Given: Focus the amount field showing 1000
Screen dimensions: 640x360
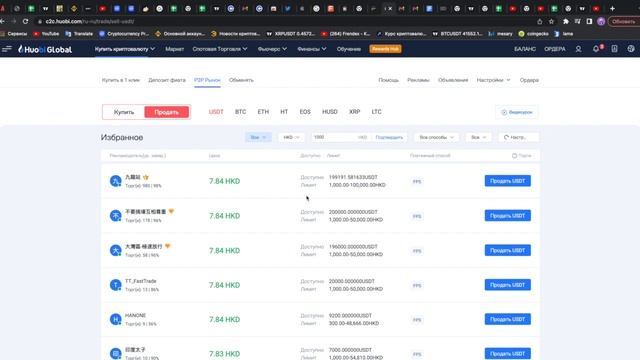Looking at the screenshot, I should pyautogui.click(x=333, y=137).
